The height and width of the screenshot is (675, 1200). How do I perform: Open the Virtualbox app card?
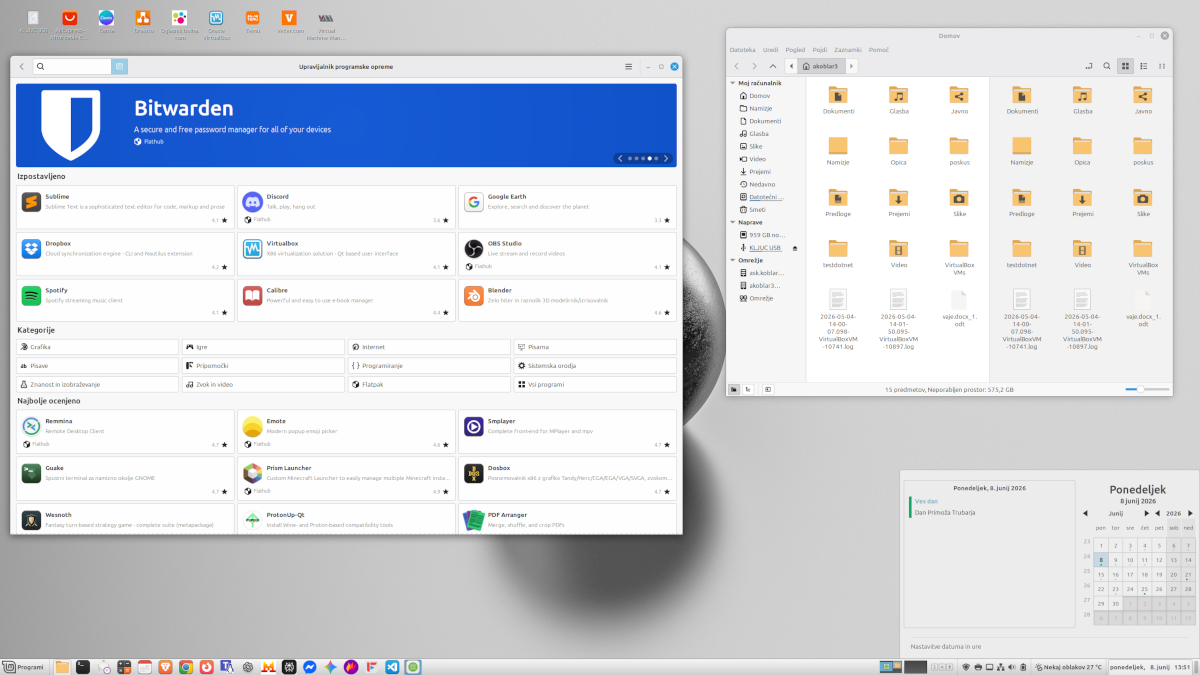346,254
